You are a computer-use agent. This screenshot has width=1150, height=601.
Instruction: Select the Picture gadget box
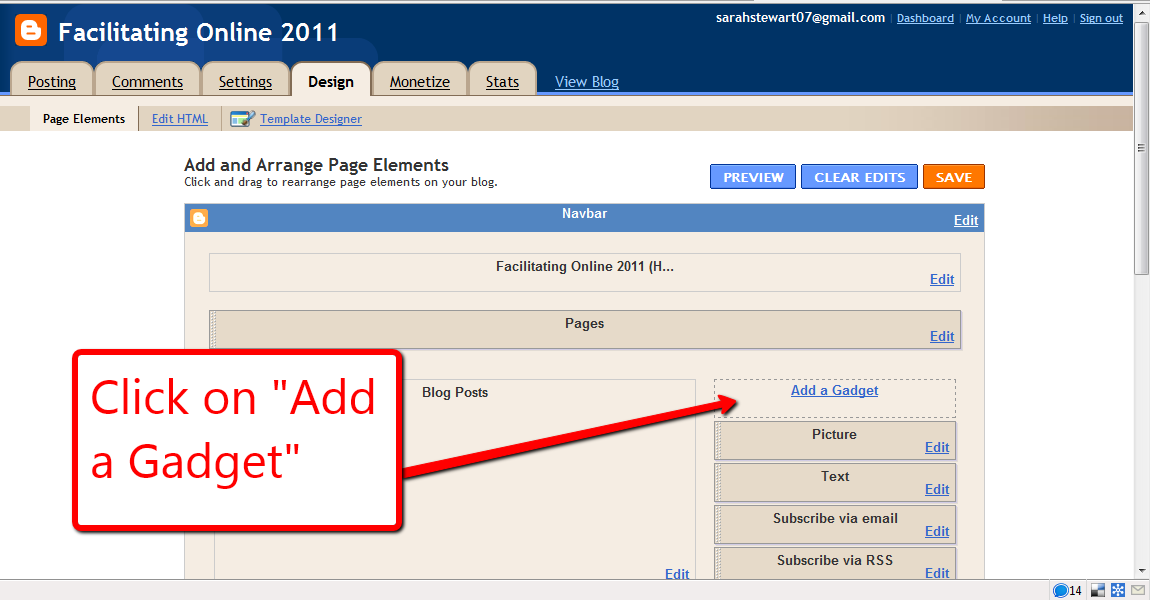tap(835, 440)
